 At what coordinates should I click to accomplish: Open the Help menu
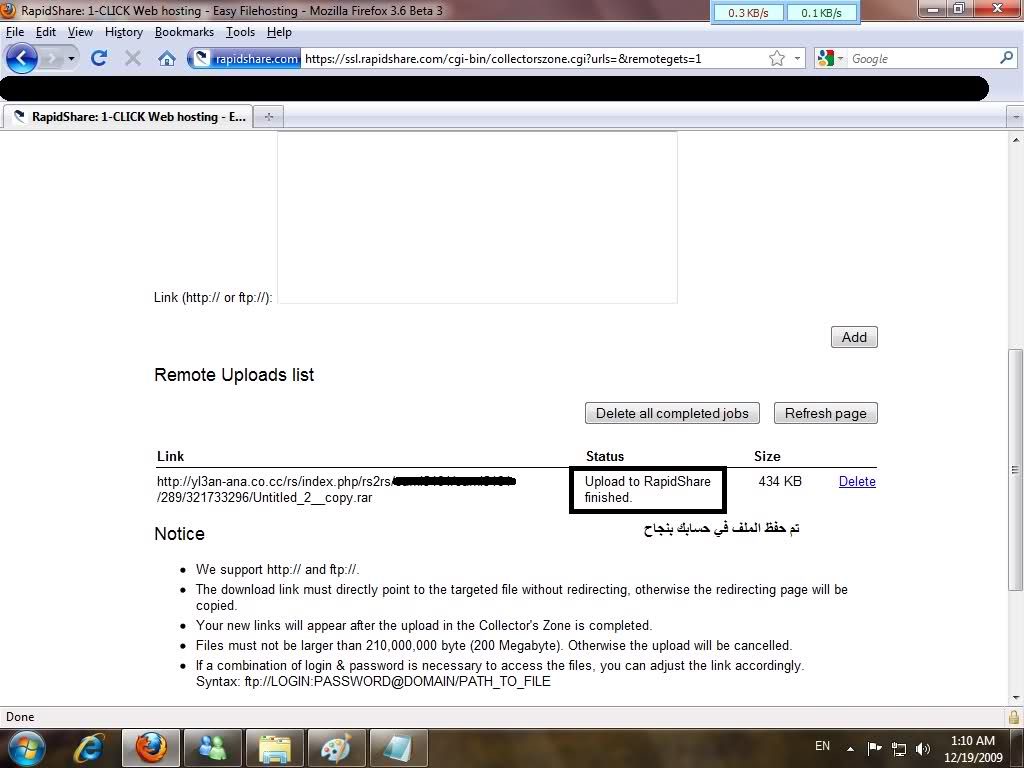279,32
